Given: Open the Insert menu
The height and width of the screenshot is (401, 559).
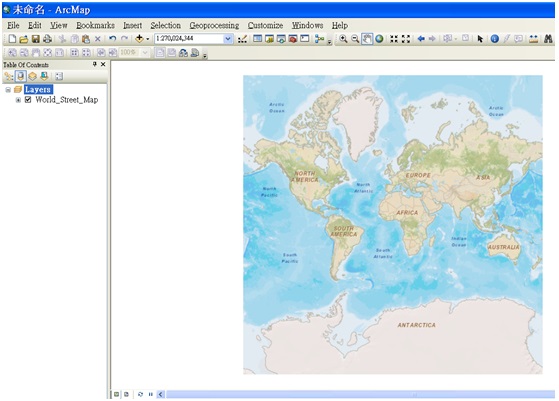Looking at the screenshot, I should 132,25.
